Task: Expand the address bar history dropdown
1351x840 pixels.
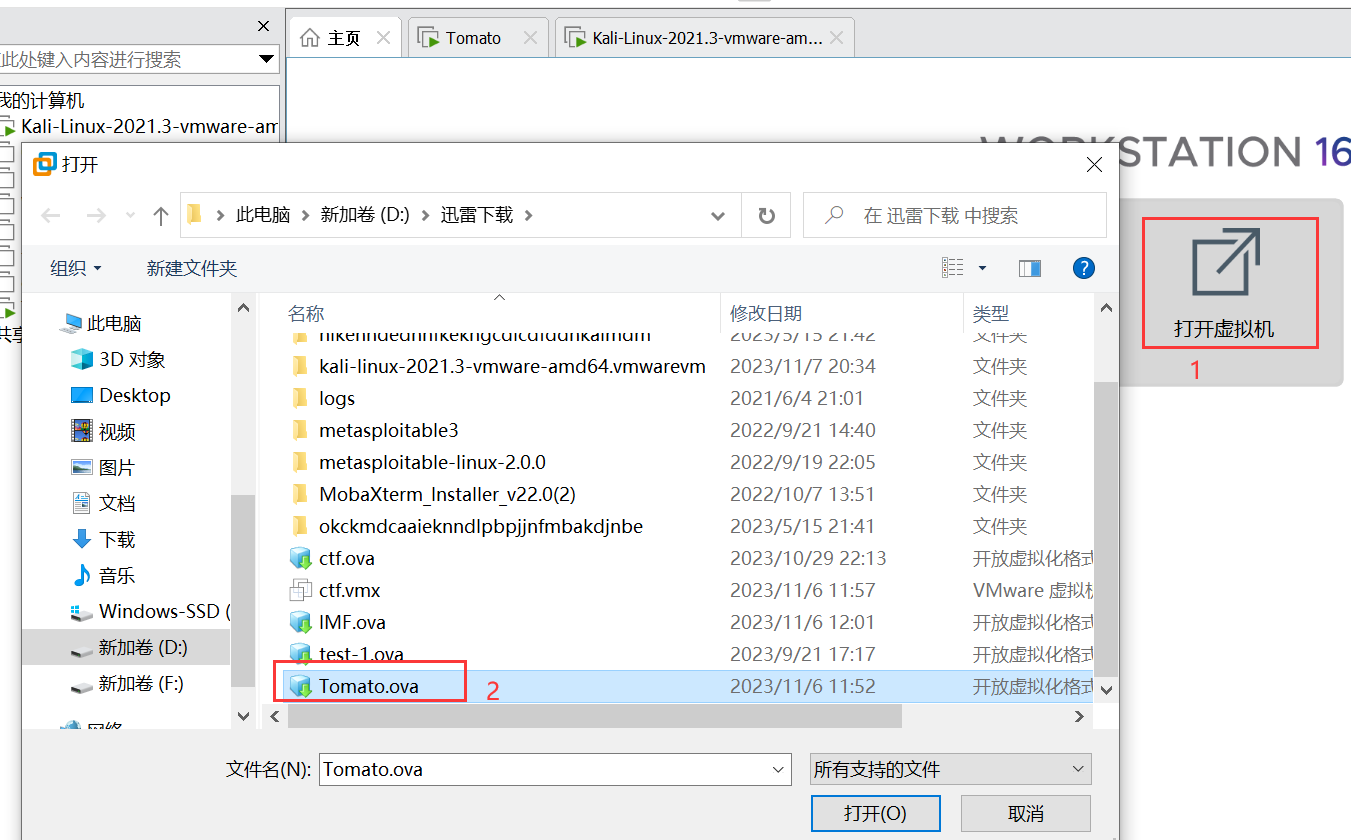Action: click(x=718, y=215)
